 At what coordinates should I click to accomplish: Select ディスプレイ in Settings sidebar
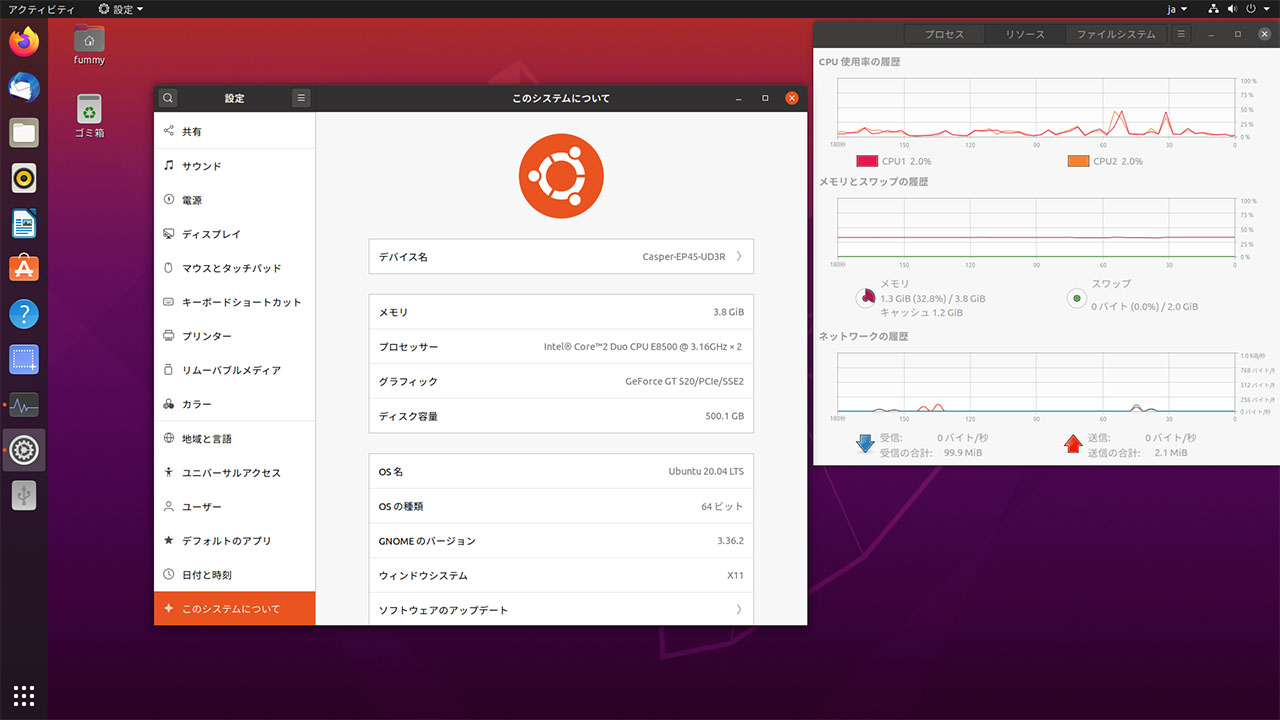click(x=235, y=234)
